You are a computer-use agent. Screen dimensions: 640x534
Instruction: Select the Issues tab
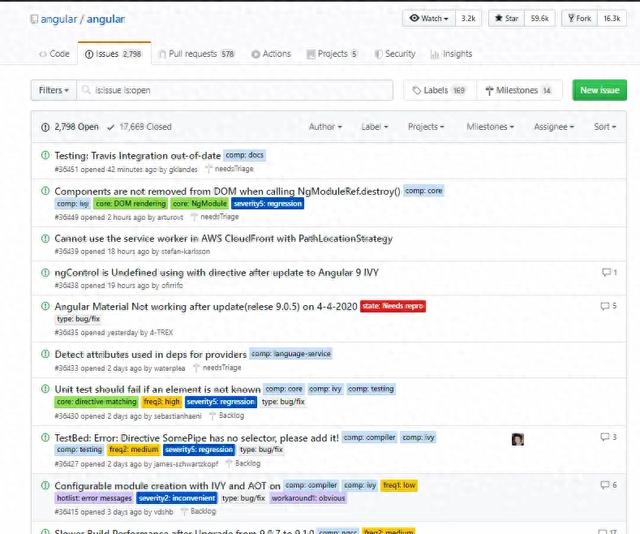click(x=113, y=54)
